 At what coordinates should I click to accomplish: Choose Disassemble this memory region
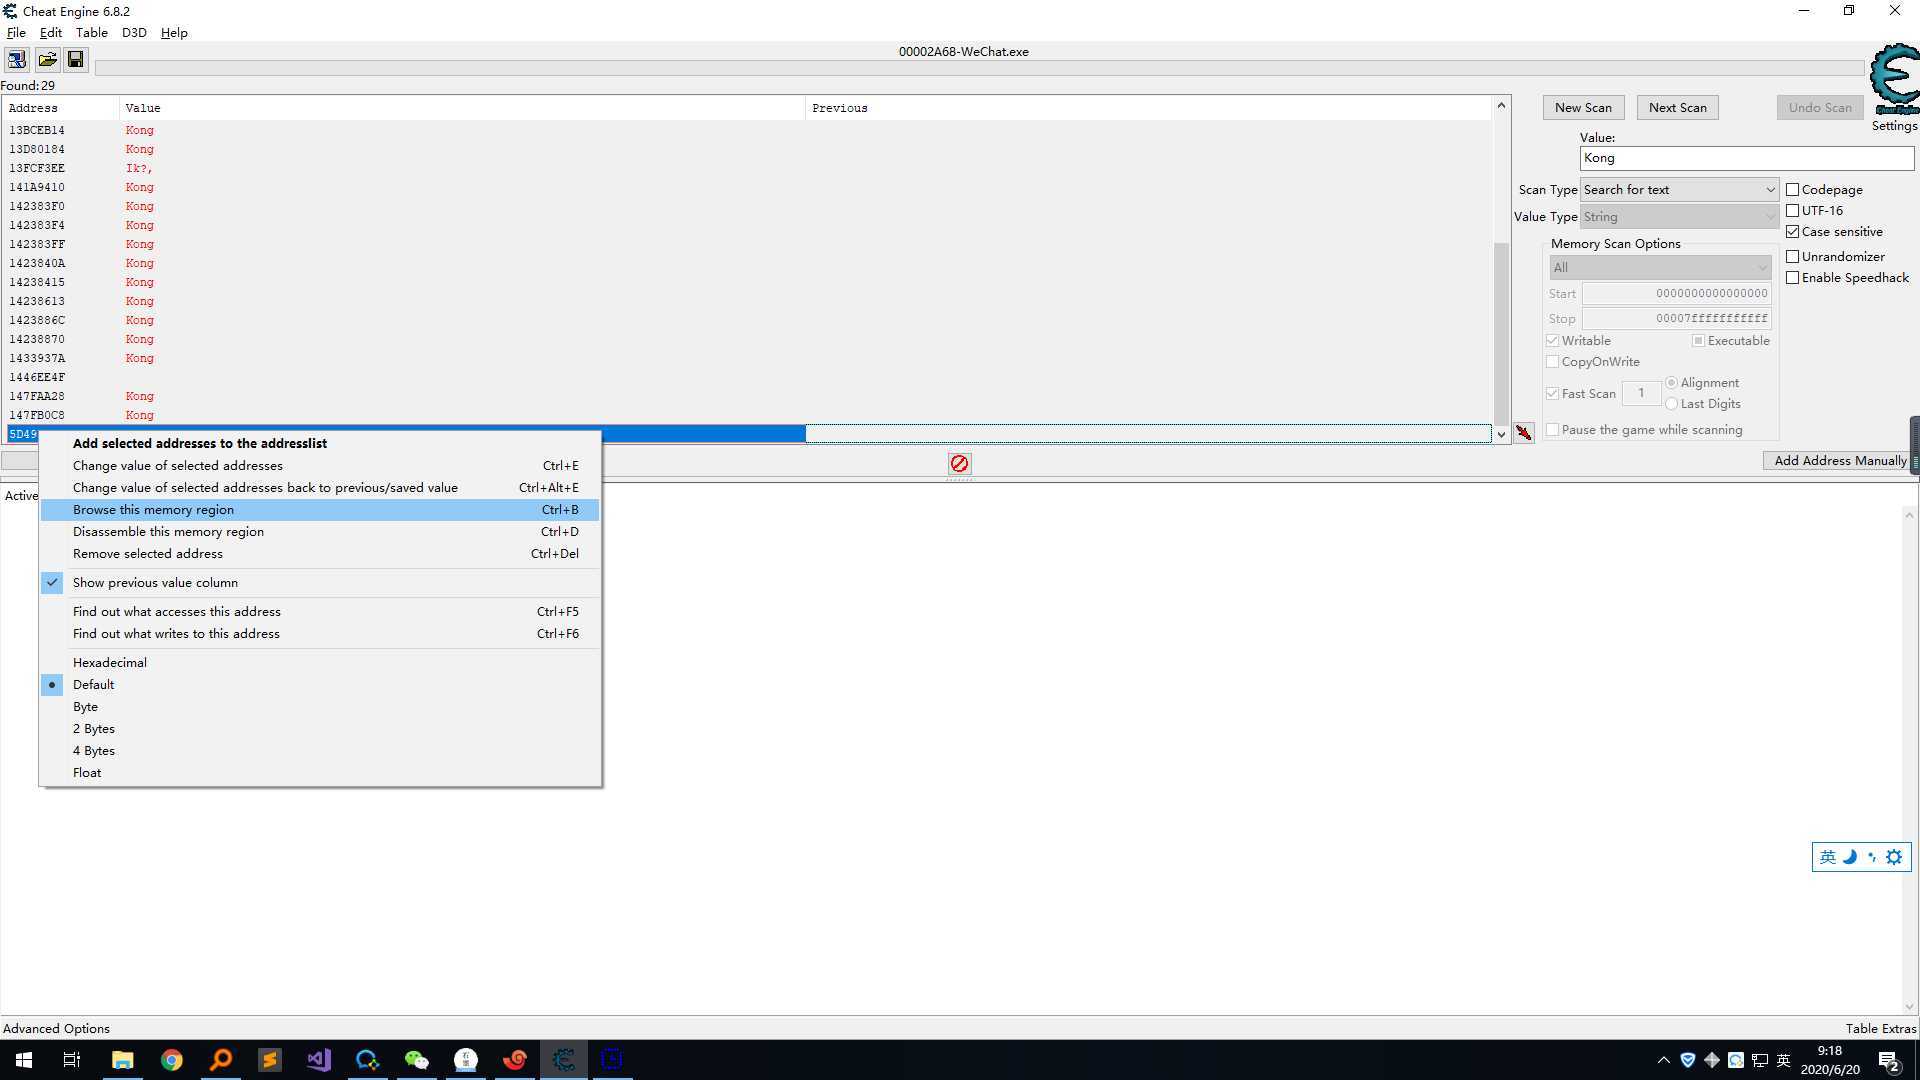click(x=320, y=531)
